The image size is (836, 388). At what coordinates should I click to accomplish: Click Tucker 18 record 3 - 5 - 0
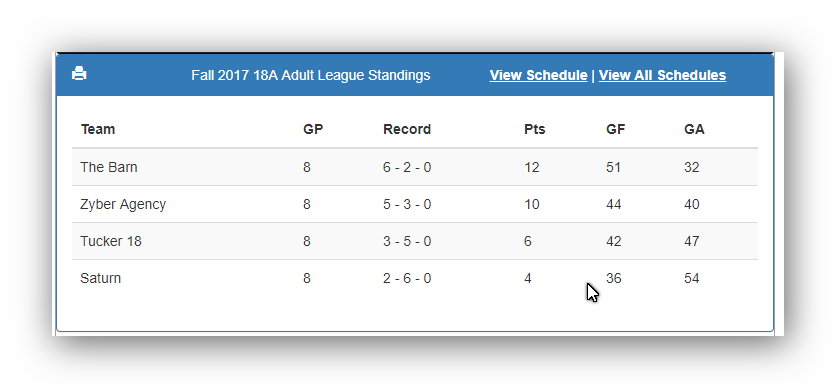[x=407, y=241]
